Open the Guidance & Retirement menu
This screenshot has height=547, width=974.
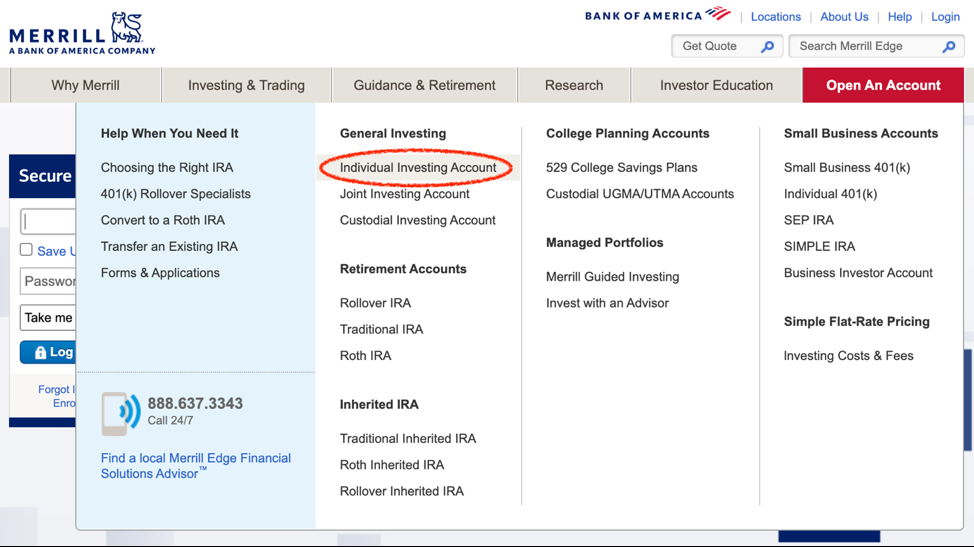[x=424, y=85]
